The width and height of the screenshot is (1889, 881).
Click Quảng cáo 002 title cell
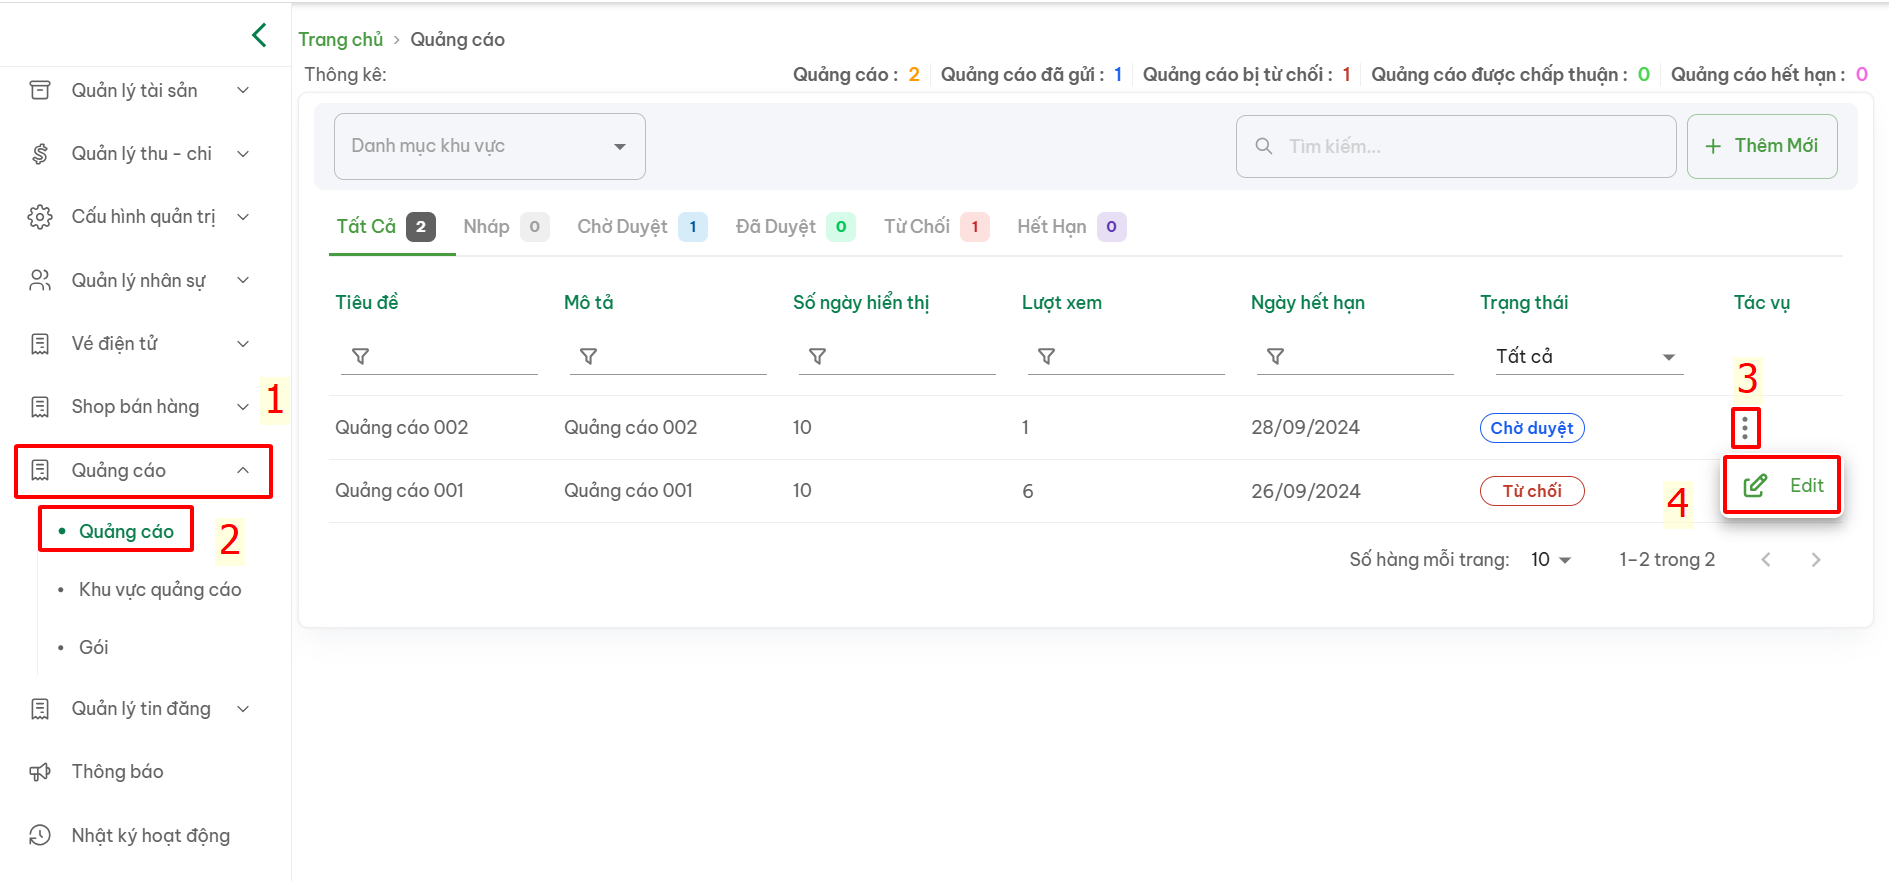402,428
